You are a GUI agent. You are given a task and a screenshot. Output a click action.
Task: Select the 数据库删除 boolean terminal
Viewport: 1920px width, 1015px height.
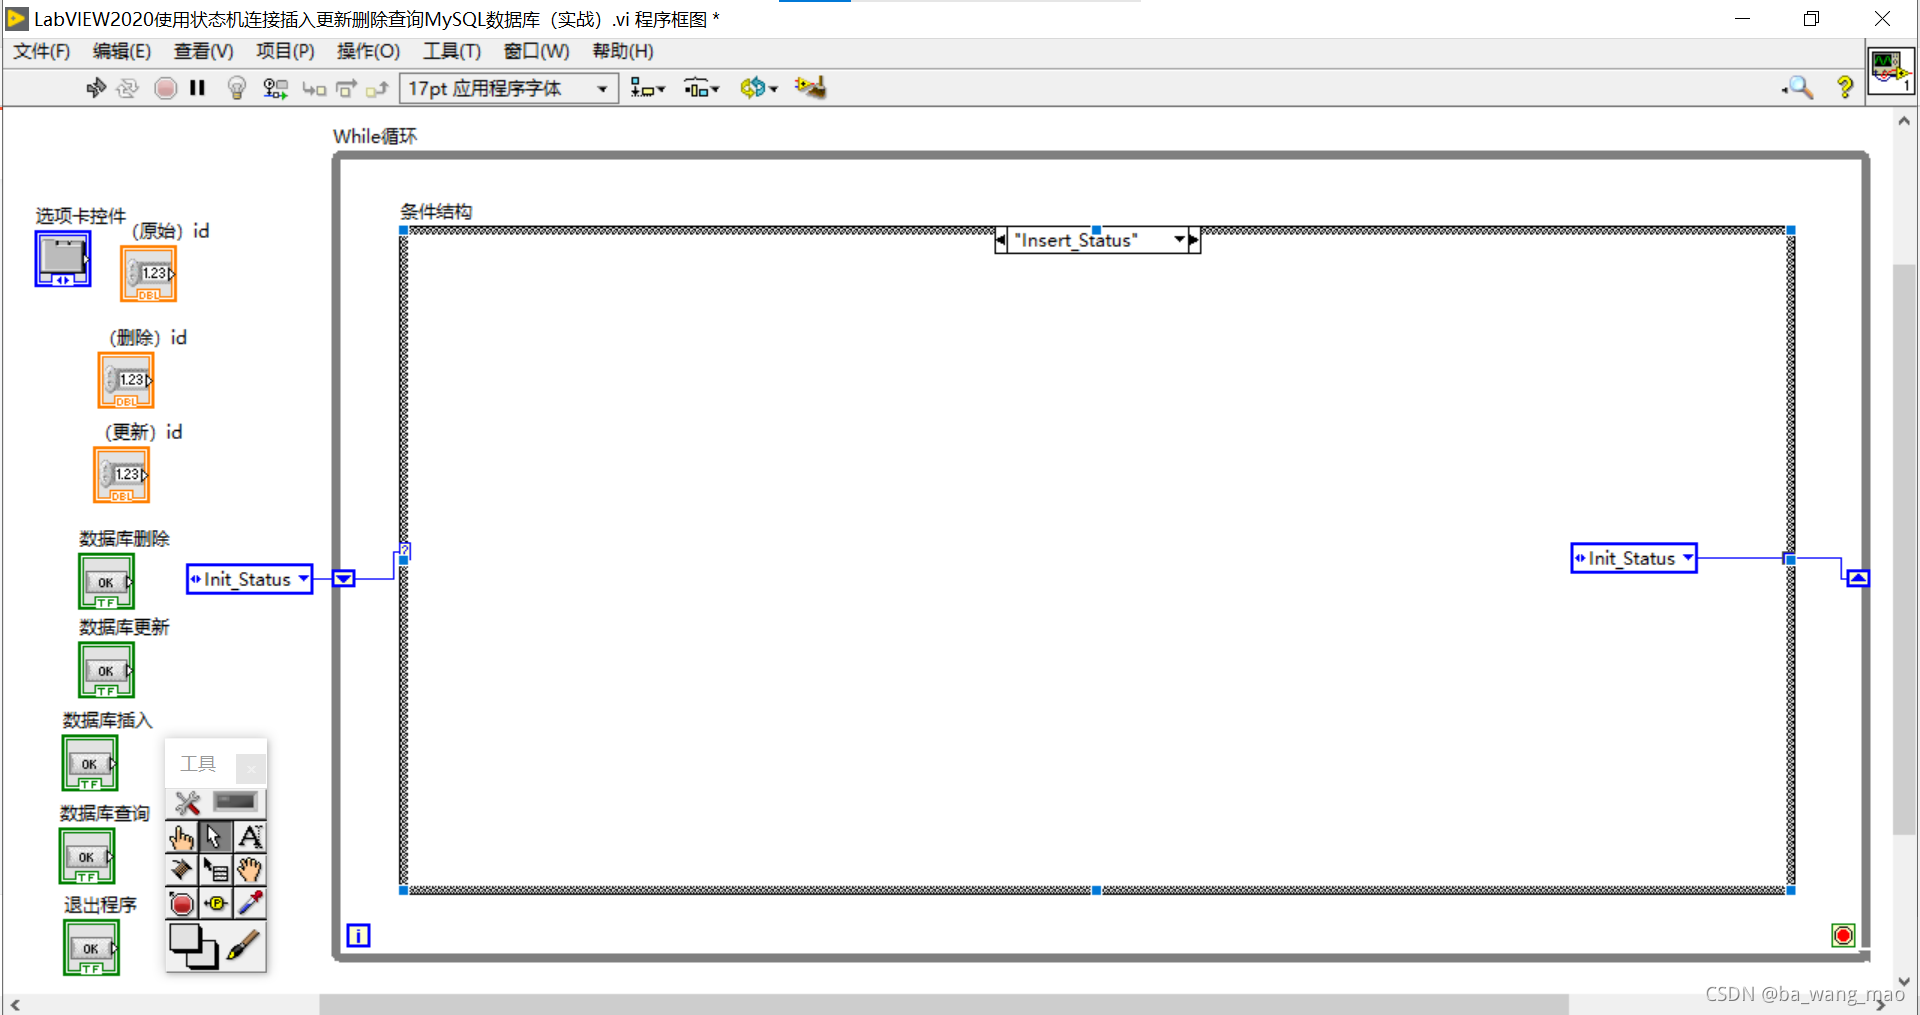point(106,582)
